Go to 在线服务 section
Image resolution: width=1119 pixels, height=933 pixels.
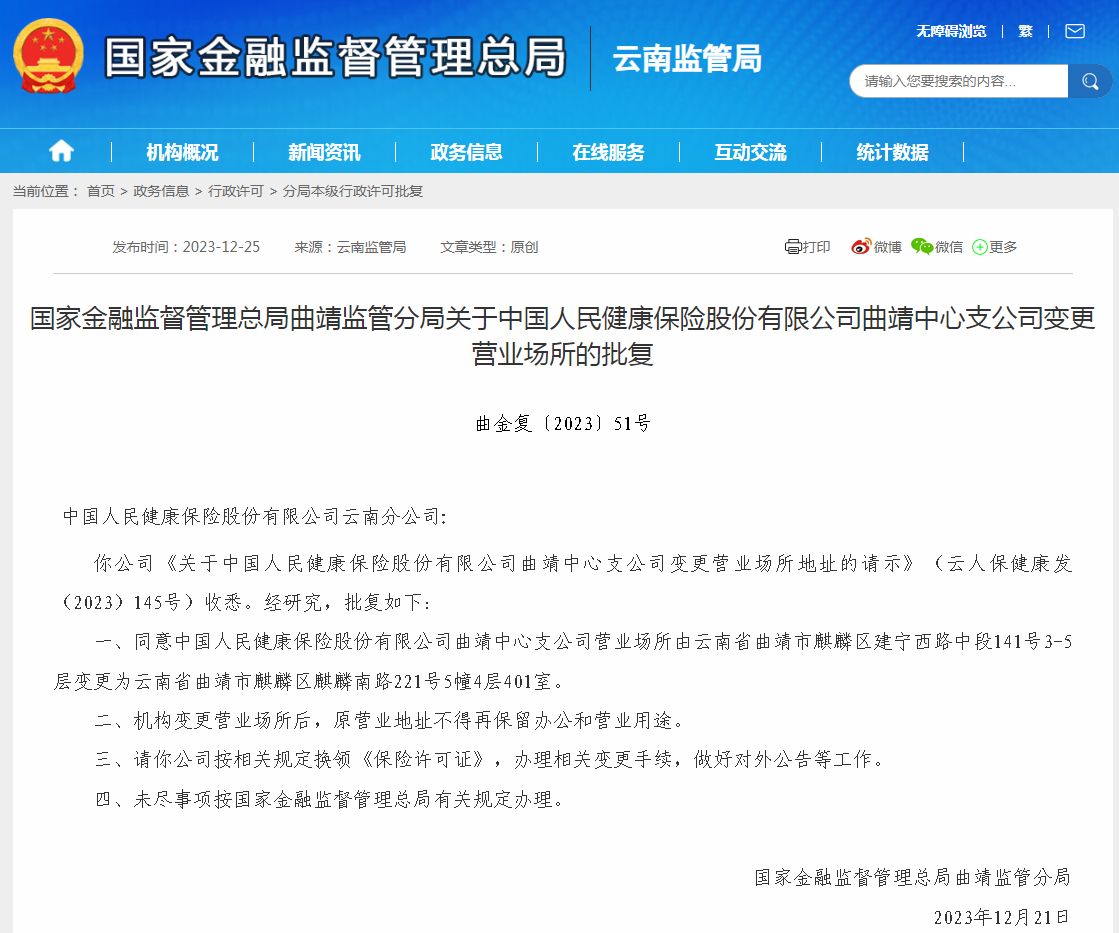[x=608, y=152]
